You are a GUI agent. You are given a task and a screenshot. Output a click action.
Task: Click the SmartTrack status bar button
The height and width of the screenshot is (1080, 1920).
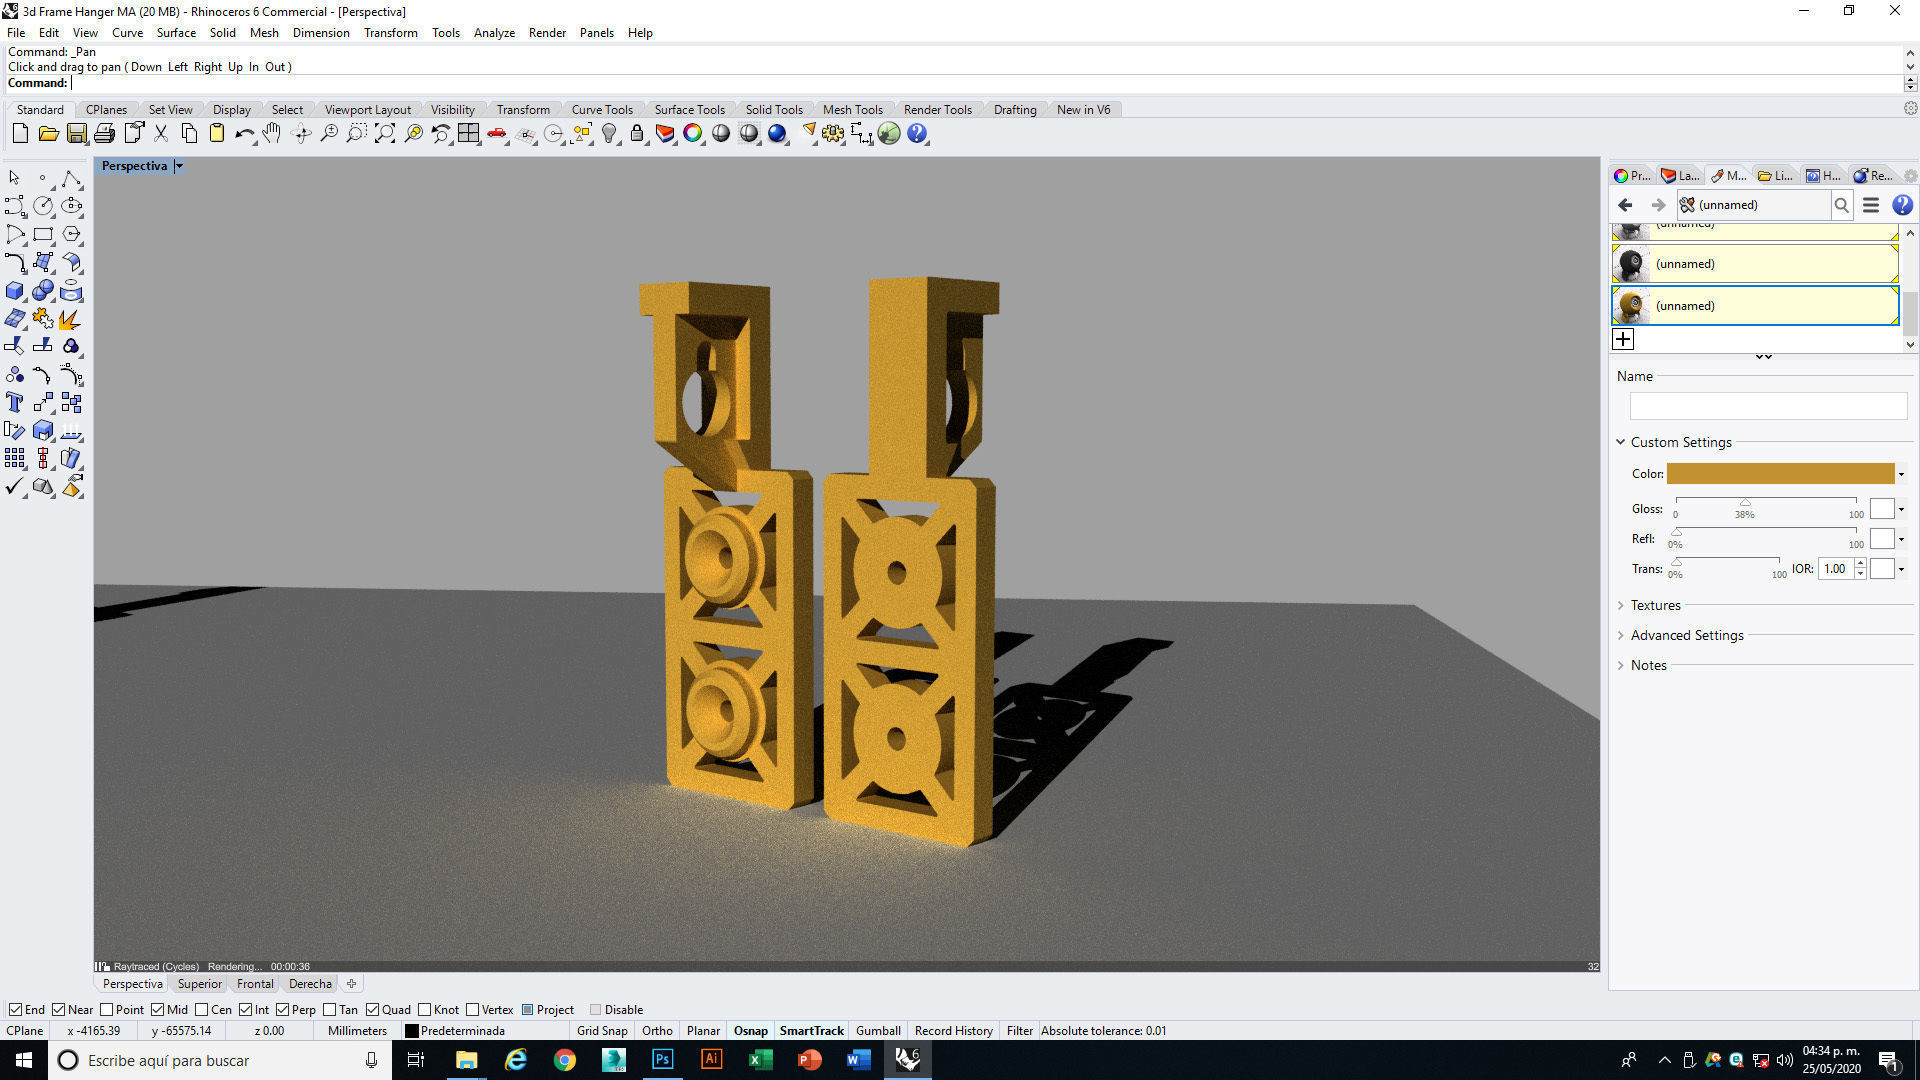[812, 1030]
